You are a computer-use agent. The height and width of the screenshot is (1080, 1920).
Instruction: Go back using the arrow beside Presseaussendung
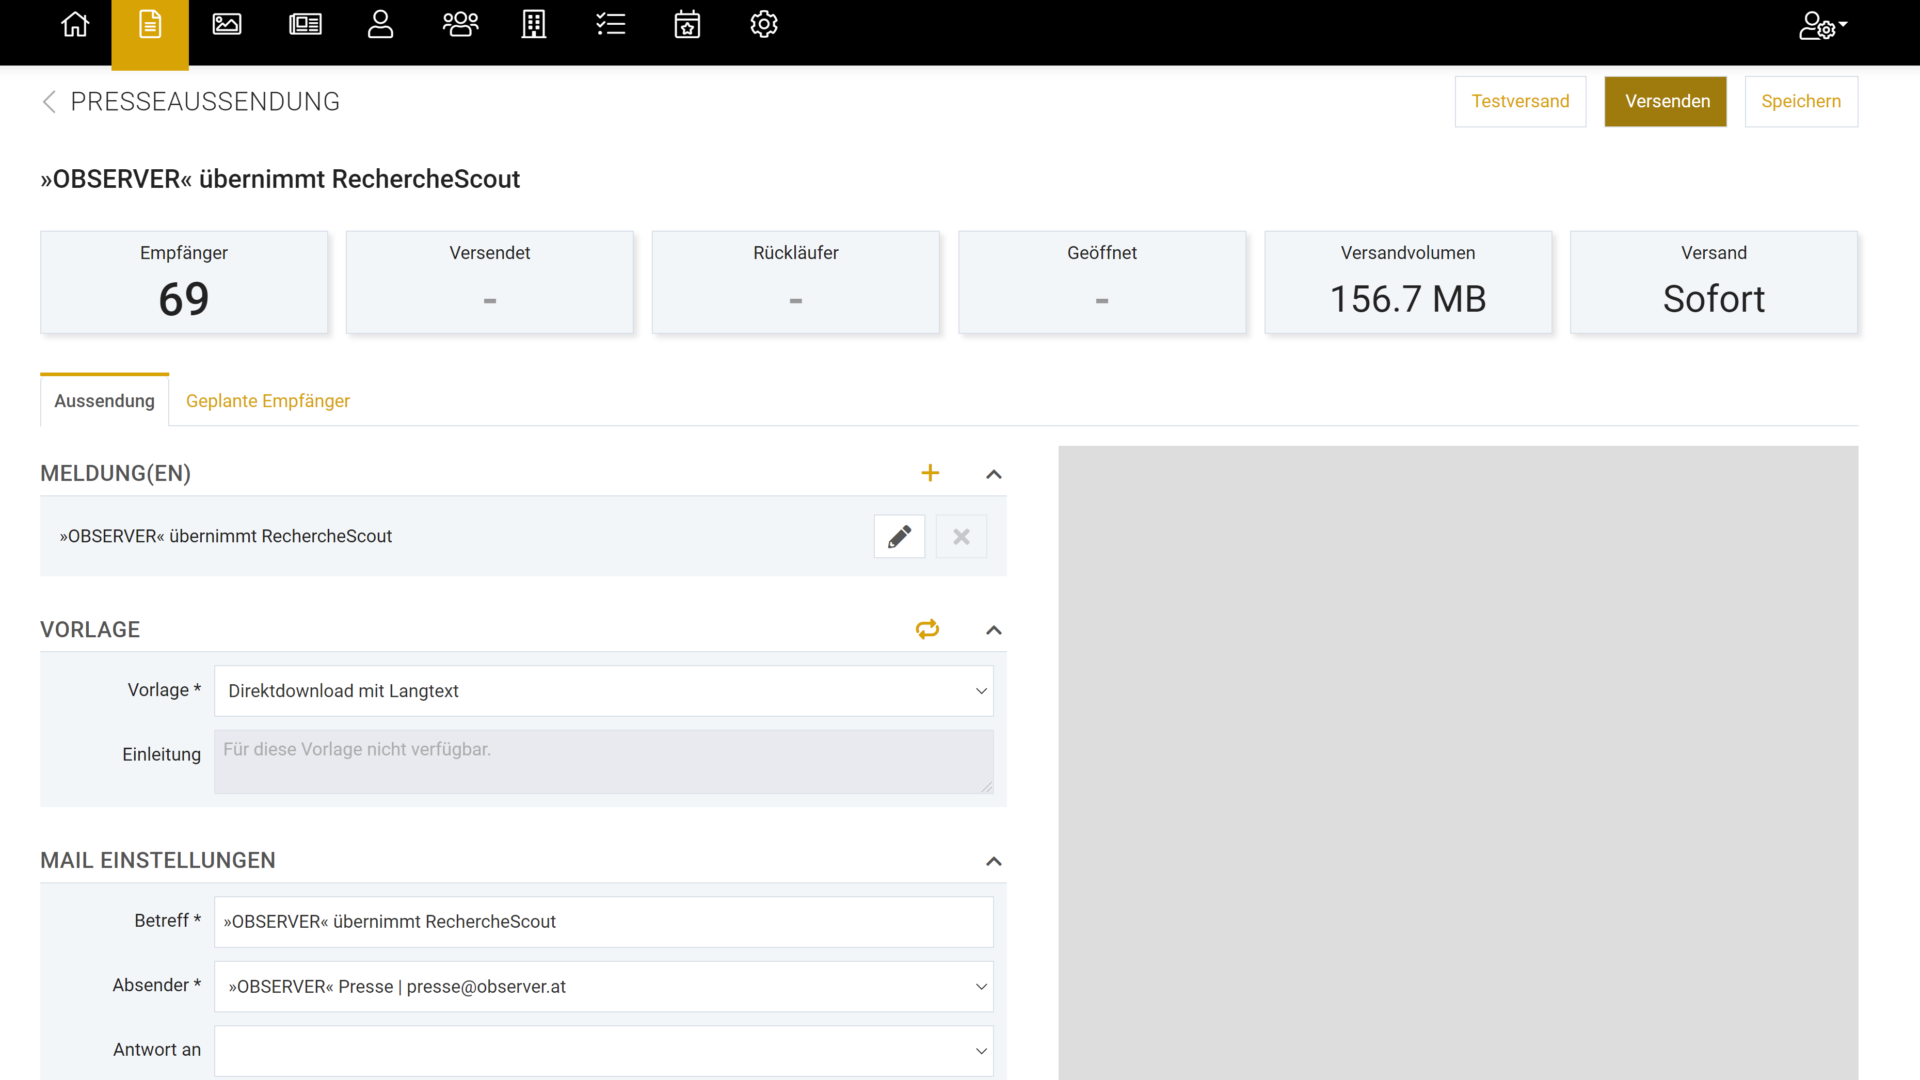(49, 102)
